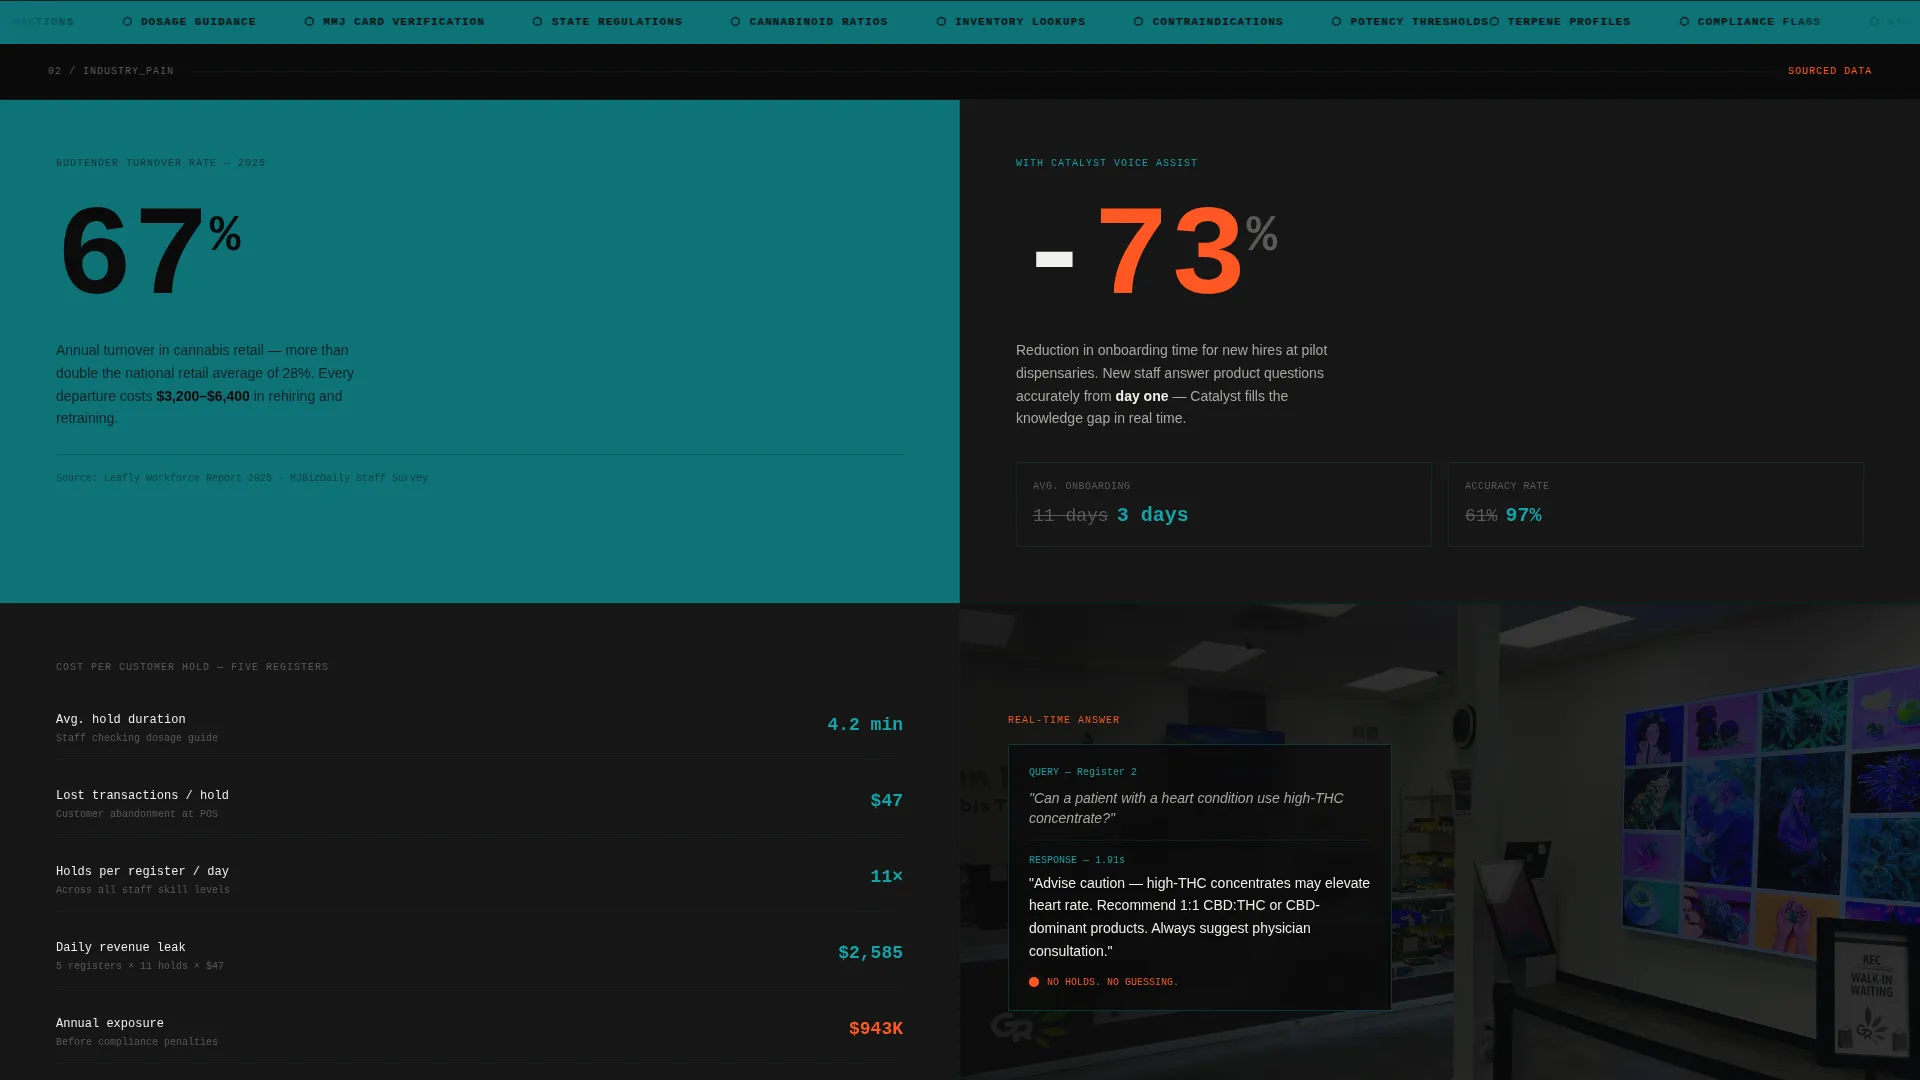Viewport: 1920px width, 1080px height.
Task: Click the heart condition query quote
Action: [1186, 808]
